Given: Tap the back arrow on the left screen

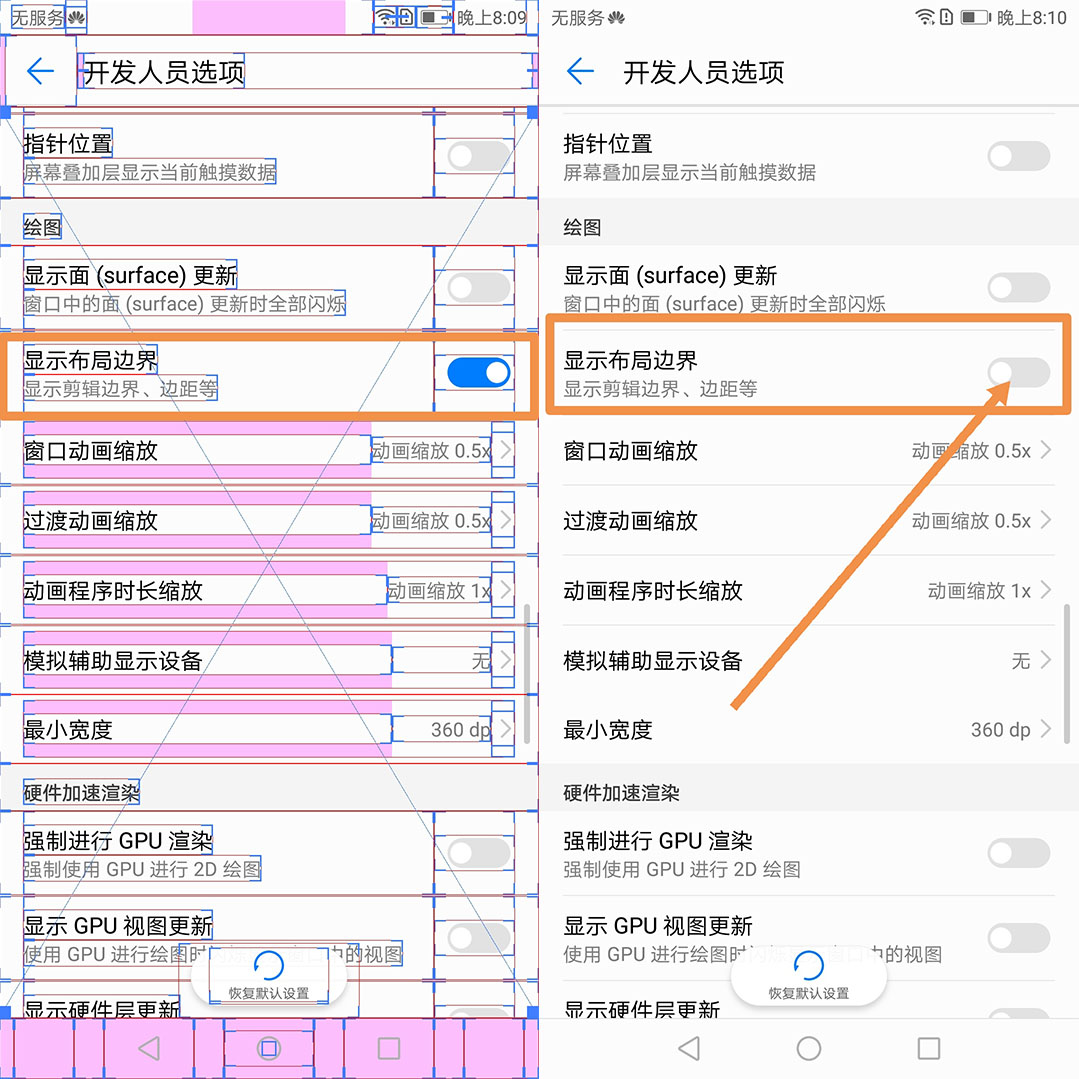Looking at the screenshot, I should 40,71.
